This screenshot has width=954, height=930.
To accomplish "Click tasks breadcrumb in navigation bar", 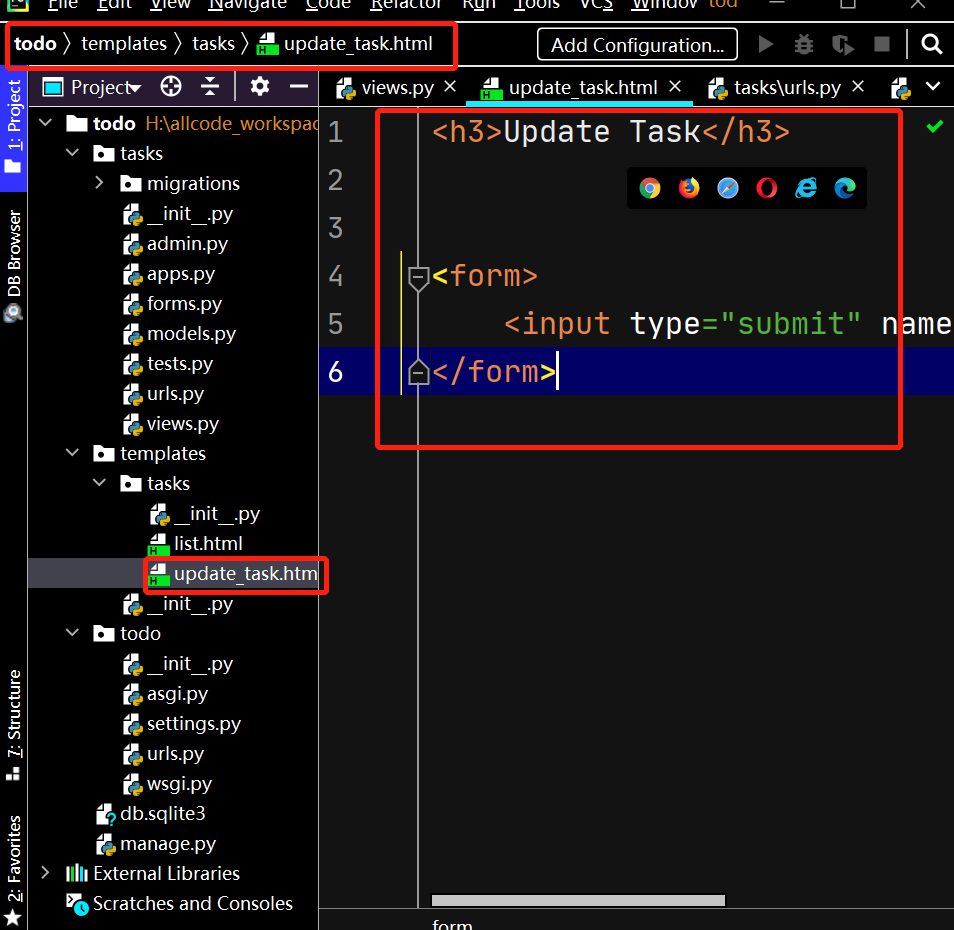I will [214, 44].
